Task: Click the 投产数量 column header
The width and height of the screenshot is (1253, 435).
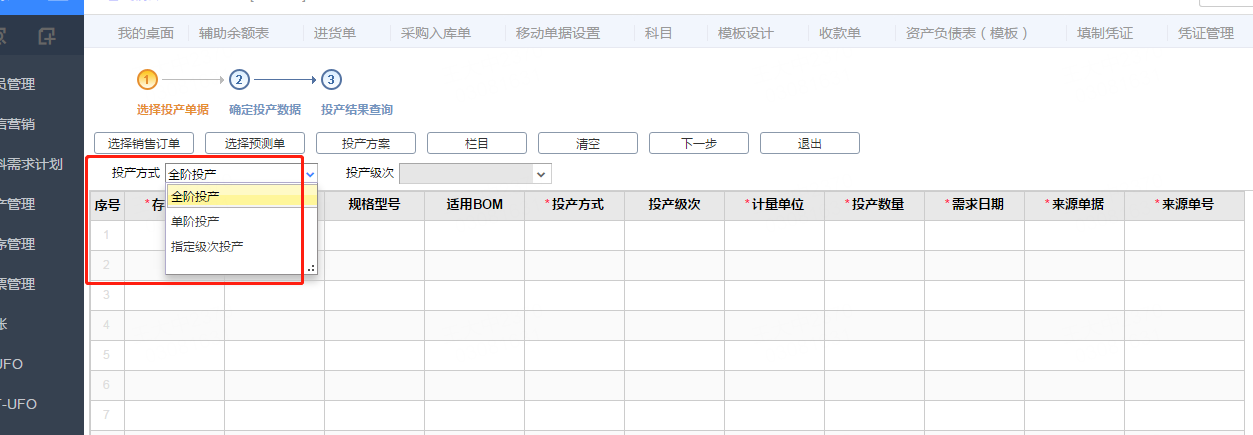Action: pyautogui.click(x=874, y=205)
